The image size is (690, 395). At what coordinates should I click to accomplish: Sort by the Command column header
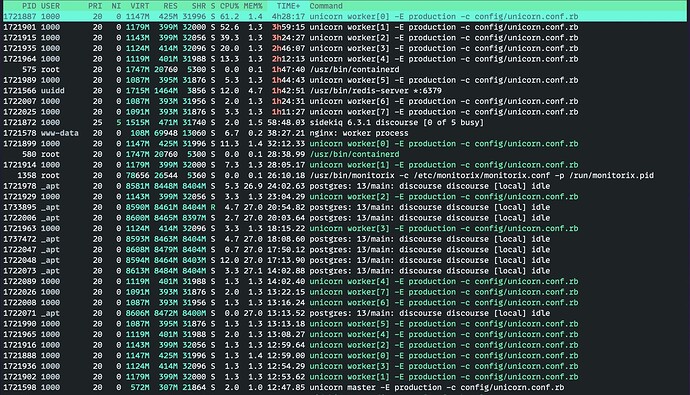326,6
